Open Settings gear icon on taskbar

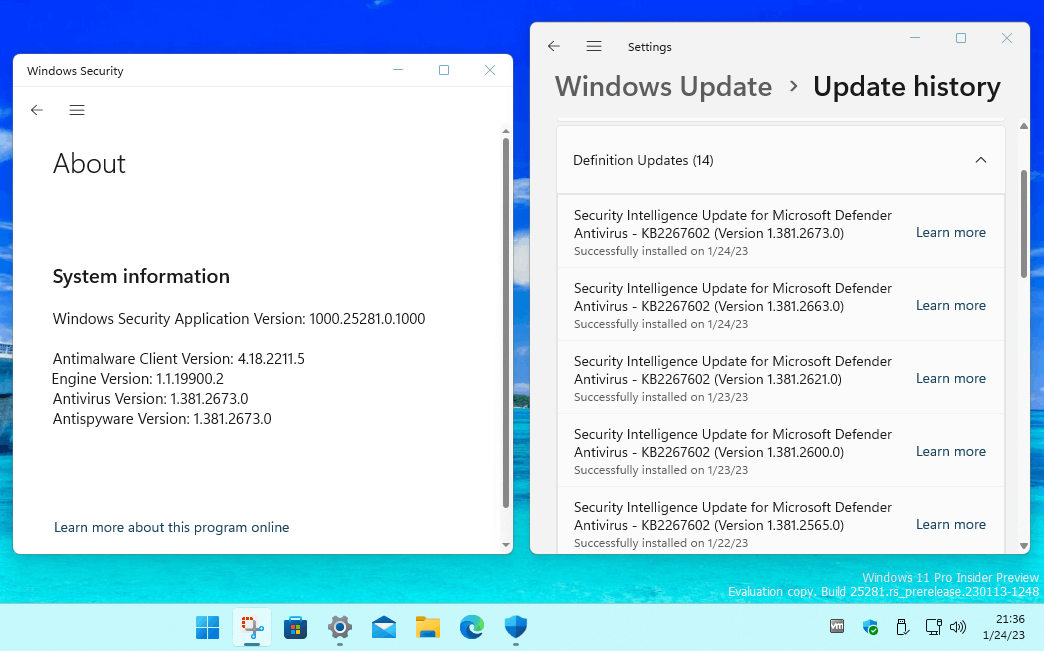[x=340, y=627]
